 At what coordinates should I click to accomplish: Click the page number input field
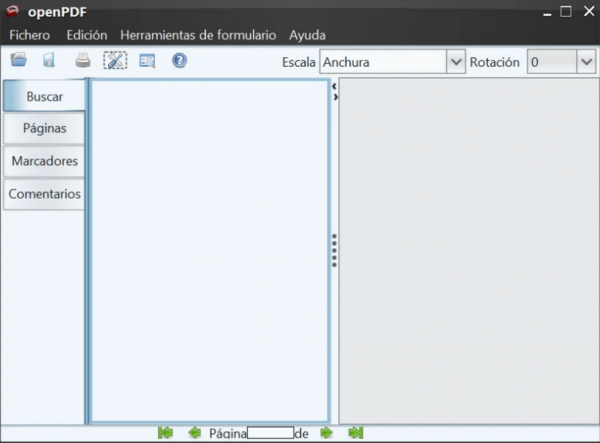(x=271, y=433)
